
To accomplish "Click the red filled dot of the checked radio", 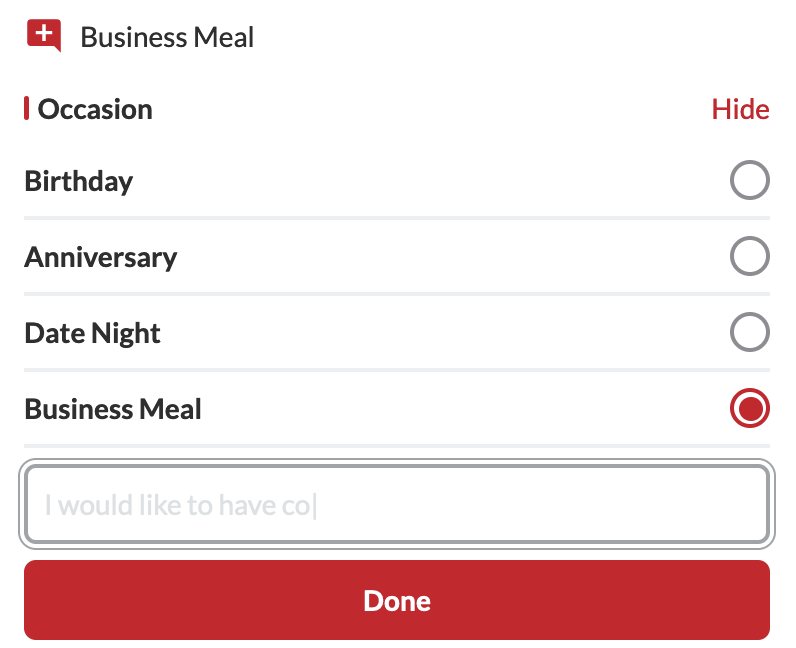I will 749,409.
